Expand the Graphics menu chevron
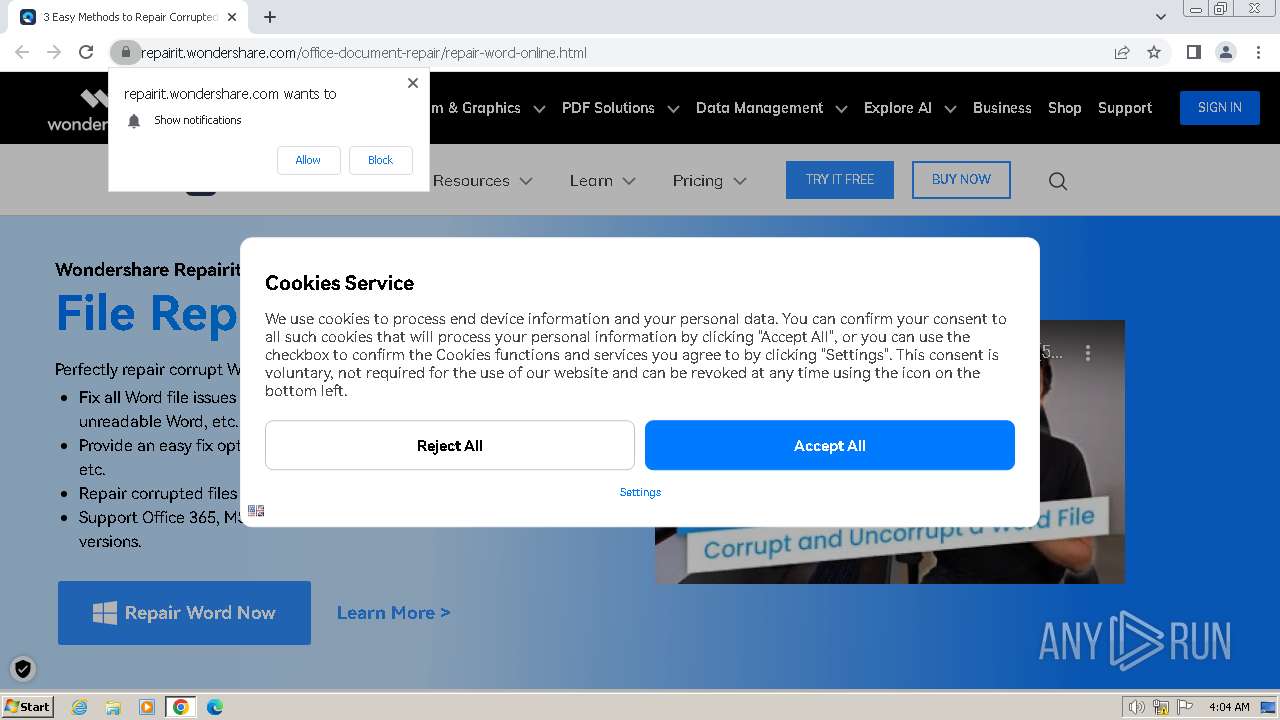Image resolution: width=1280 pixels, height=720 pixels. click(539, 109)
